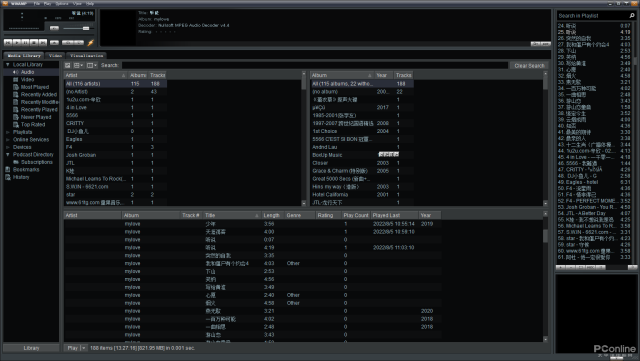The width and height of the screenshot is (640, 361).
Task: Open the dropdown arrow beside the Play button
Action: [x=84, y=348]
